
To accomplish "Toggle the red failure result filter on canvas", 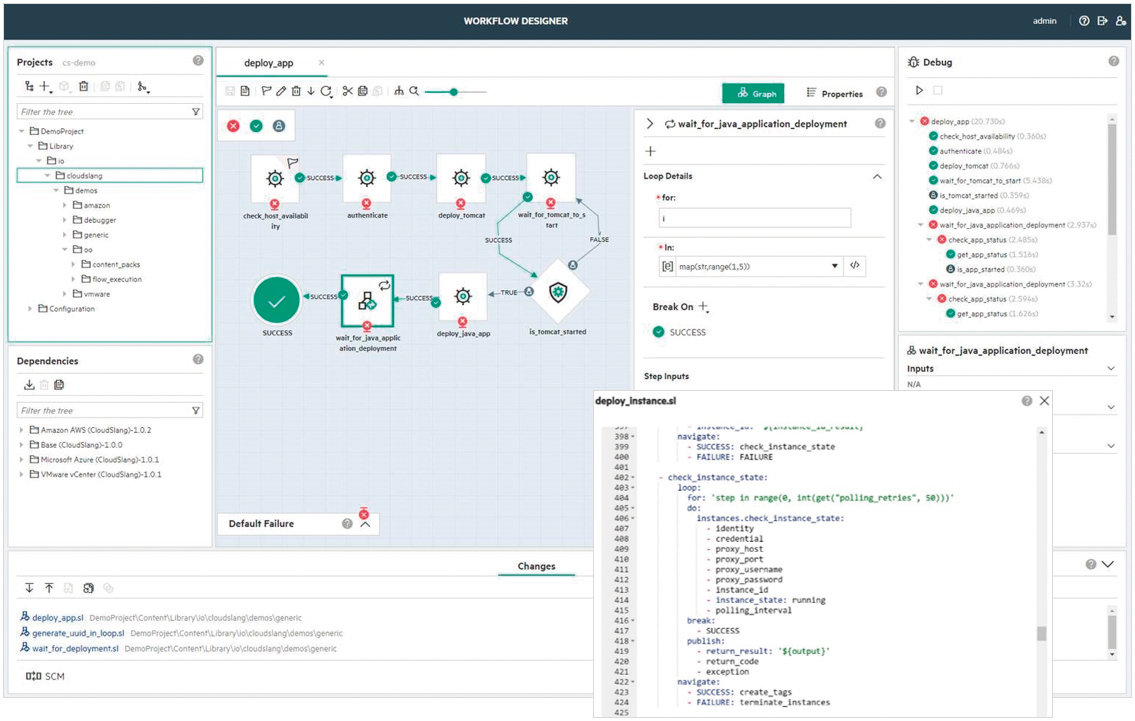I will click(x=233, y=126).
